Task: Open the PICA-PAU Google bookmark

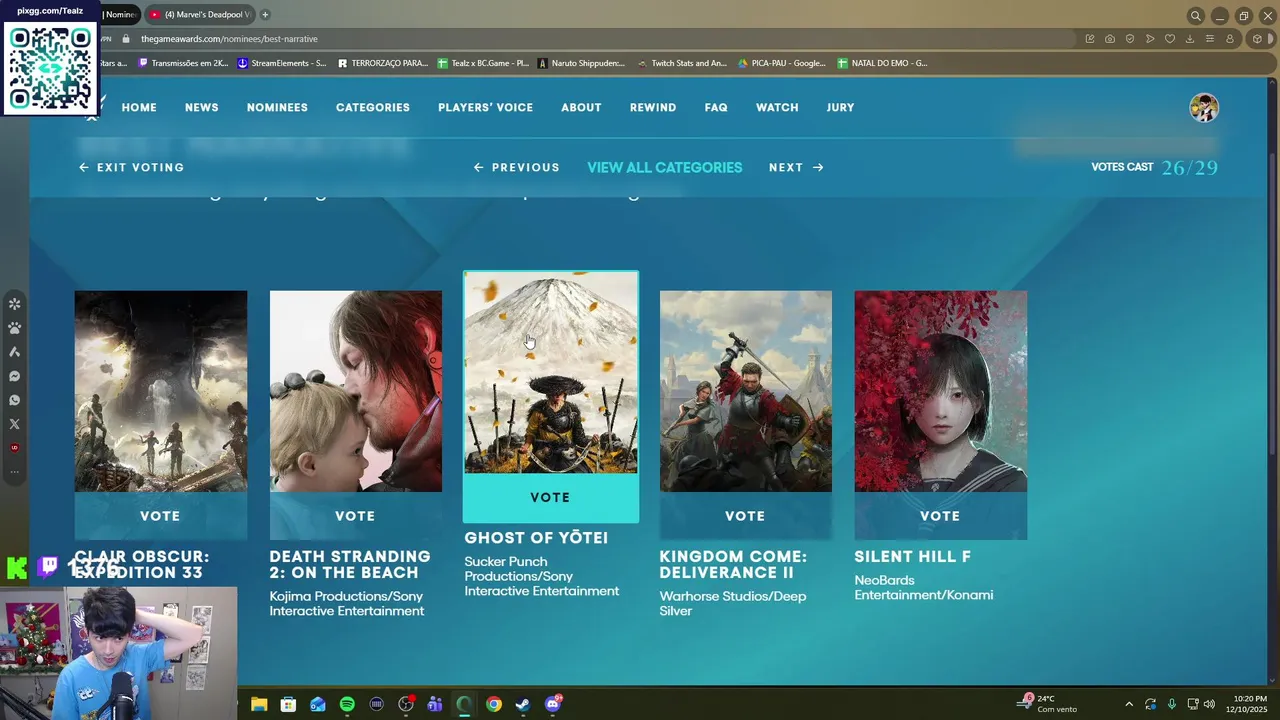Action: tap(781, 63)
